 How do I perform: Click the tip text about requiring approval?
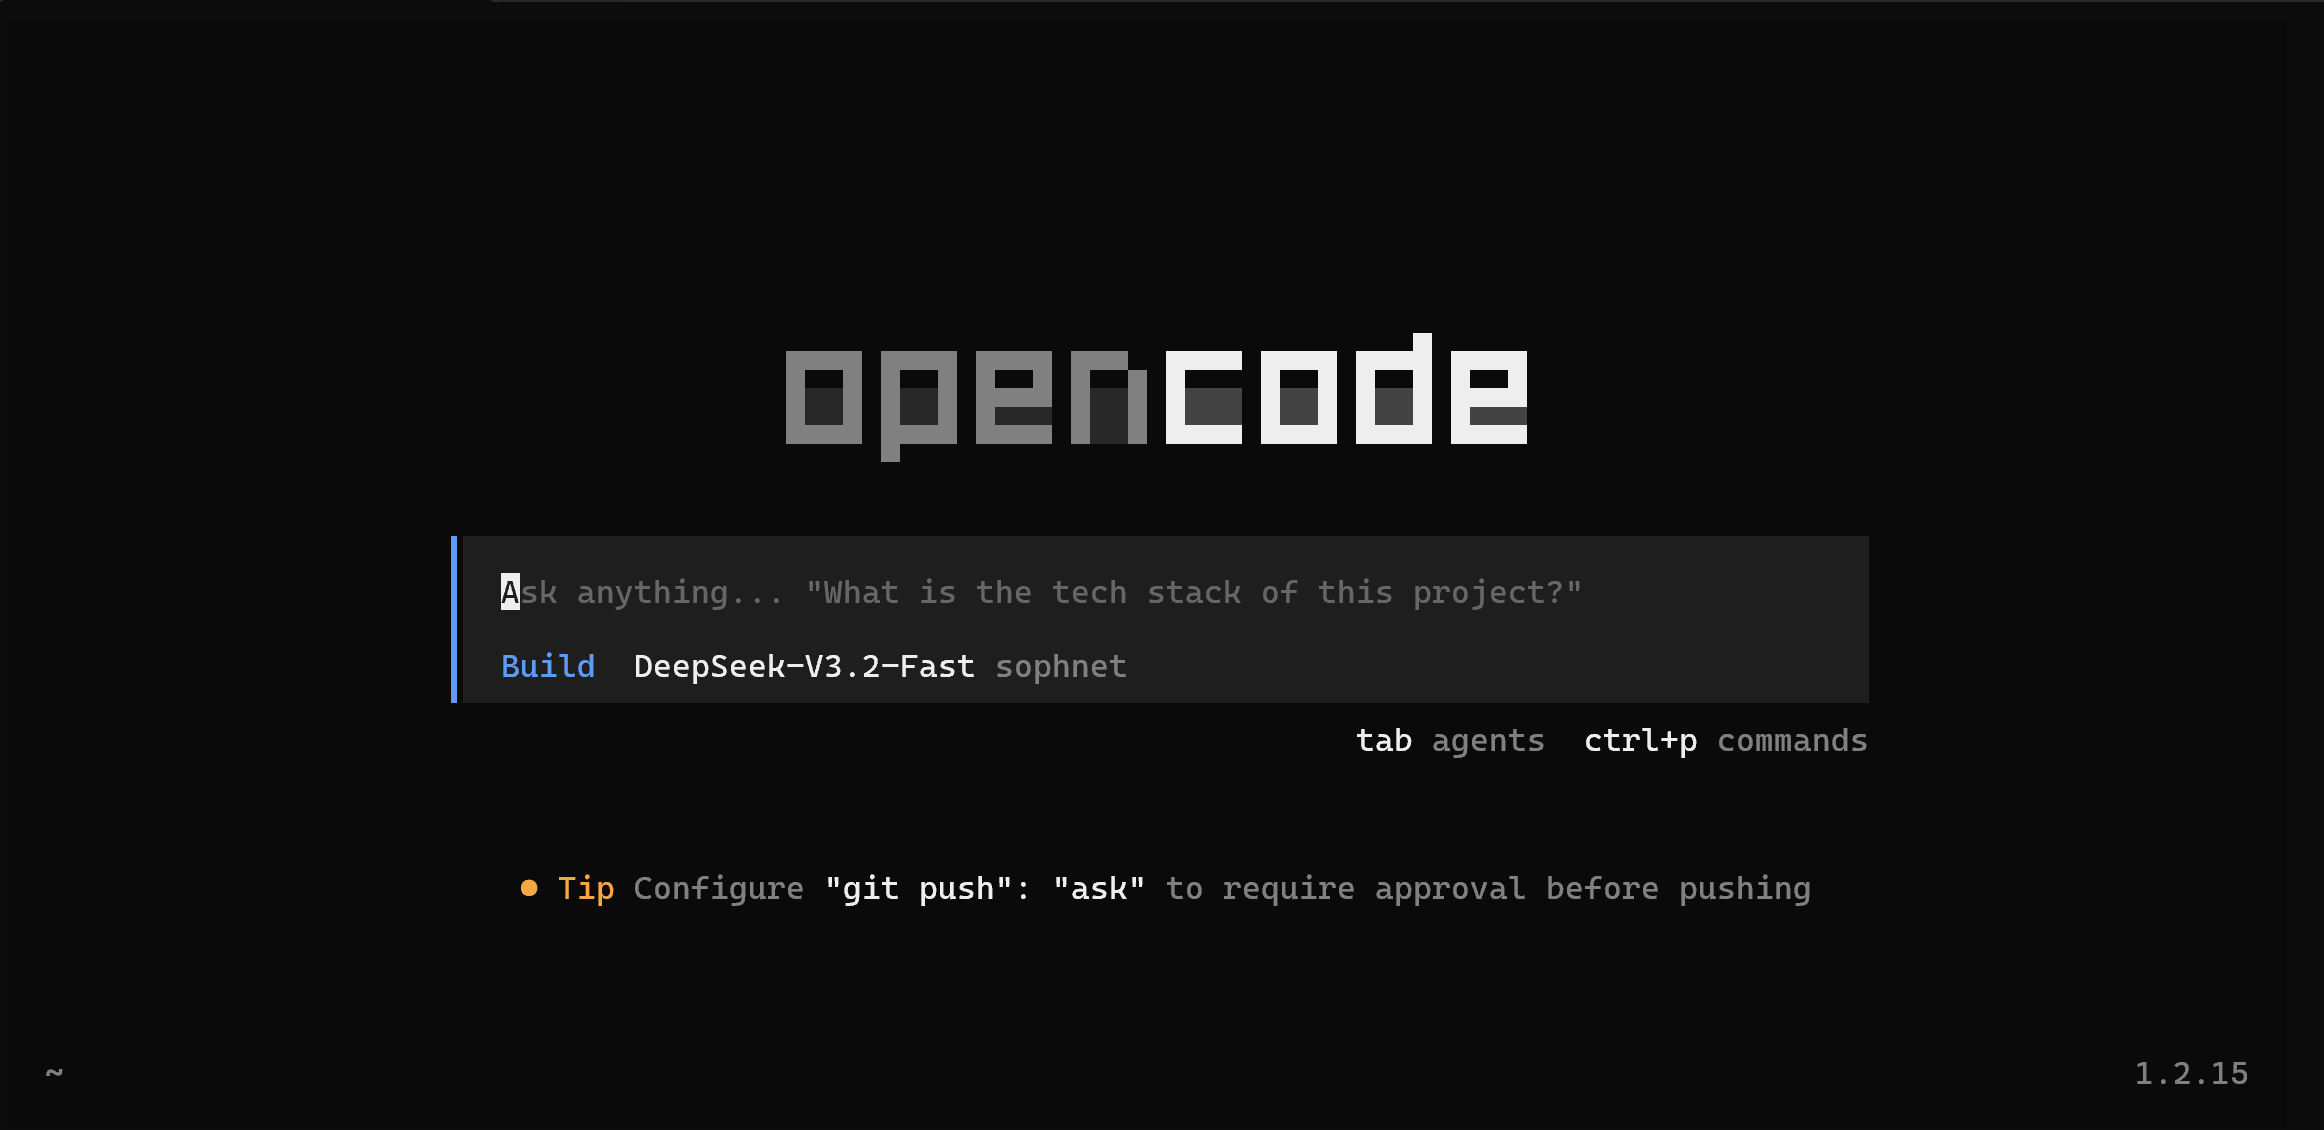click(x=1488, y=888)
